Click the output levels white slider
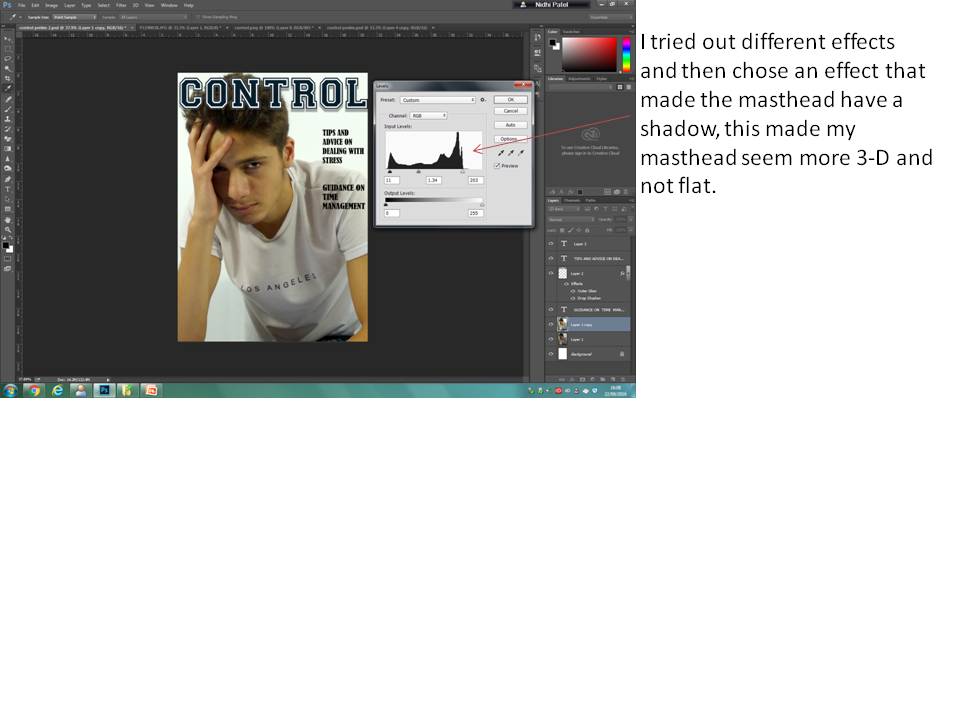Viewport: 960px width, 720px height. pyautogui.click(x=482, y=204)
